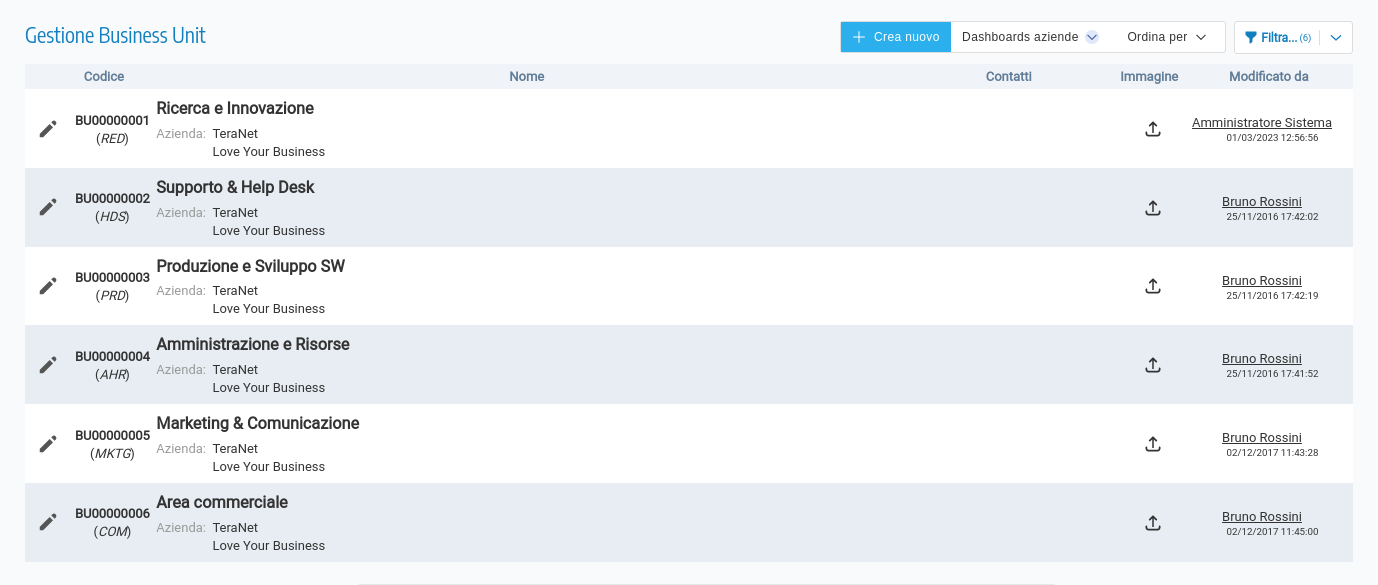Click the Crea nuovo button
The height and width of the screenshot is (585, 1378).
click(895, 36)
